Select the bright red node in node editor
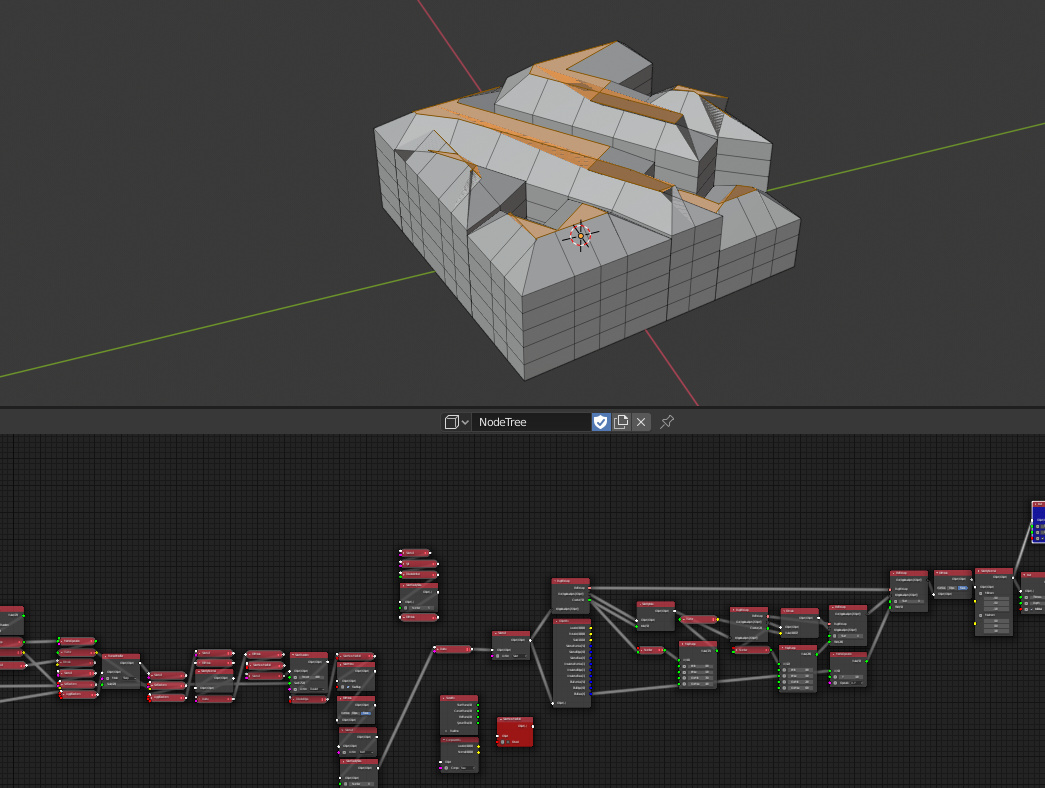The image size is (1045, 788). 515,731
